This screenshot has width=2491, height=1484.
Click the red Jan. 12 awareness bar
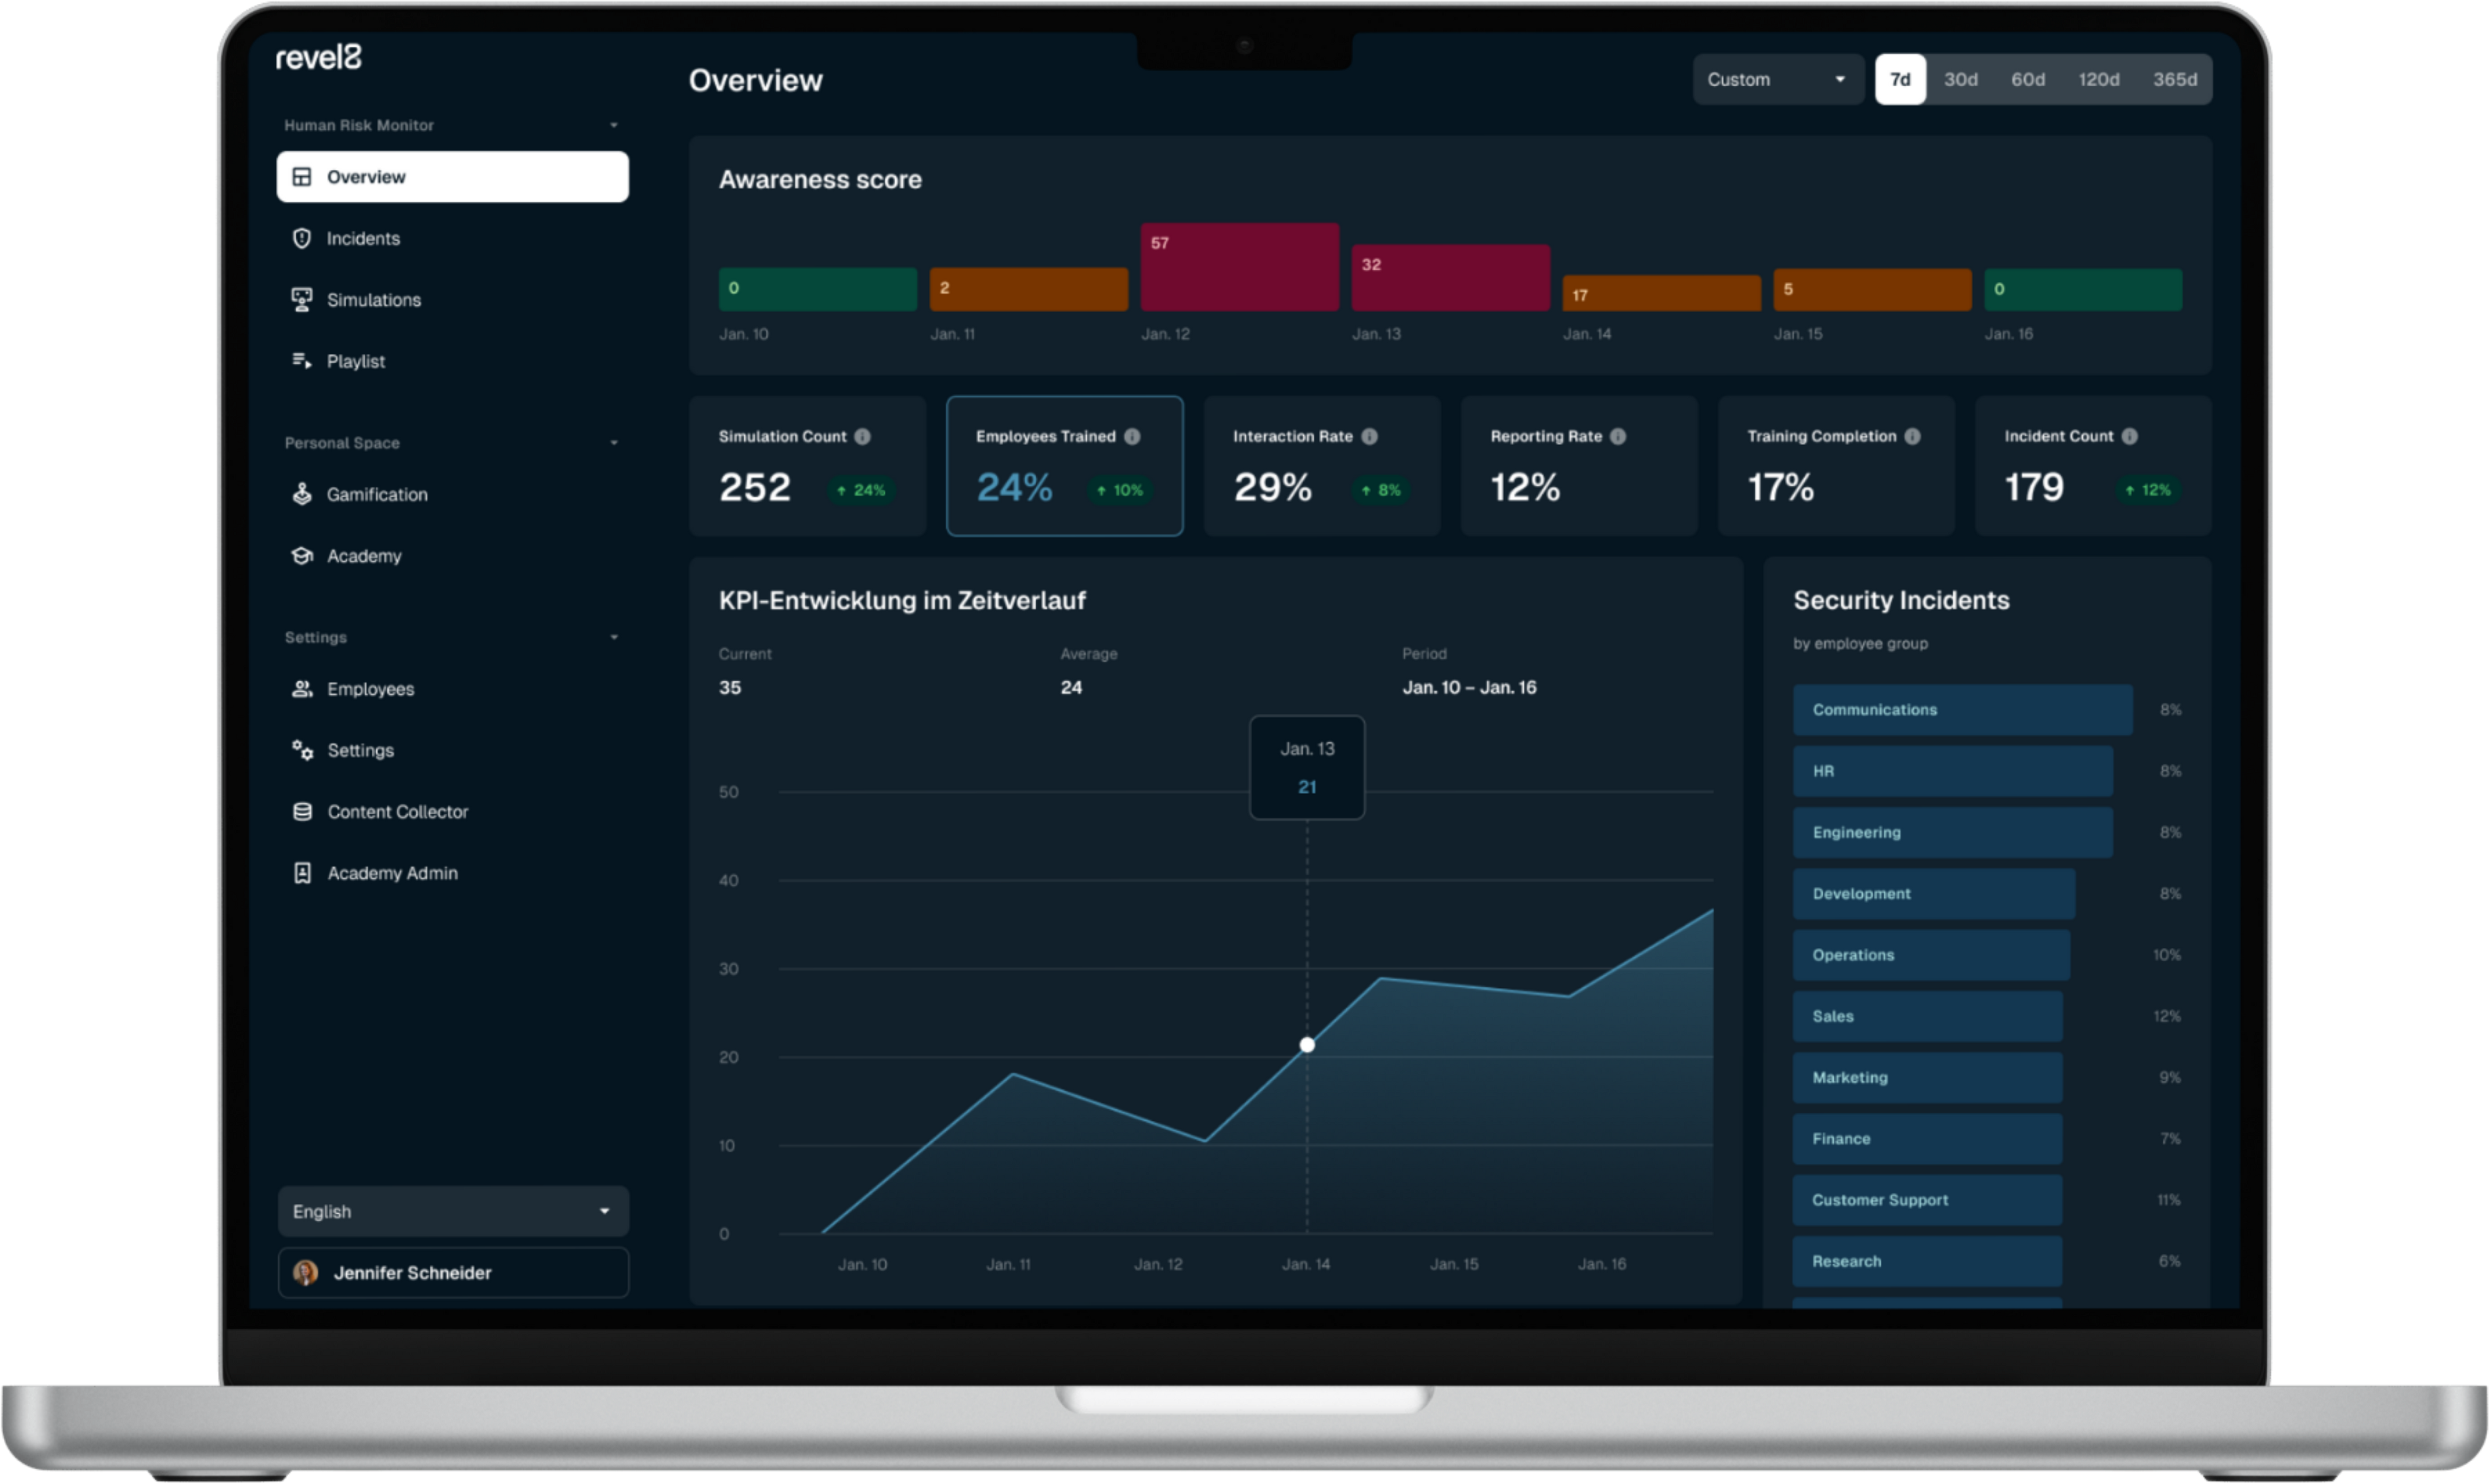coord(1239,267)
